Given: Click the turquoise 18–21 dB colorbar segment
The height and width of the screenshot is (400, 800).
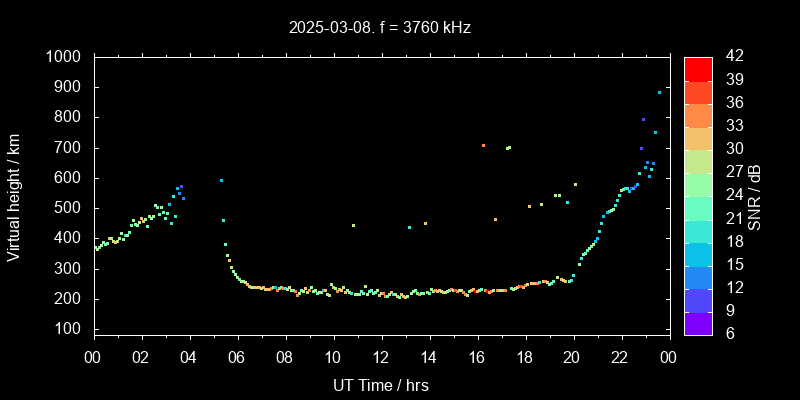Looking at the screenshot, I should [x=698, y=230].
